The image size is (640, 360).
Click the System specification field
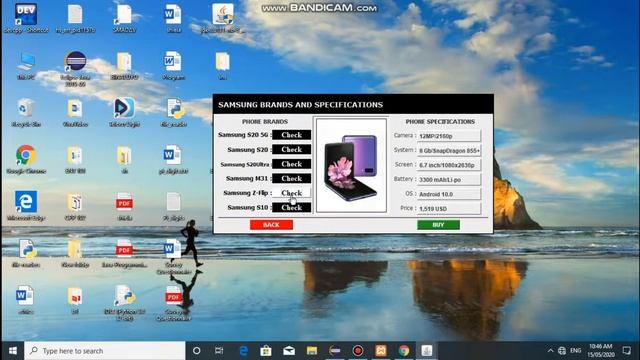(x=449, y=151)
